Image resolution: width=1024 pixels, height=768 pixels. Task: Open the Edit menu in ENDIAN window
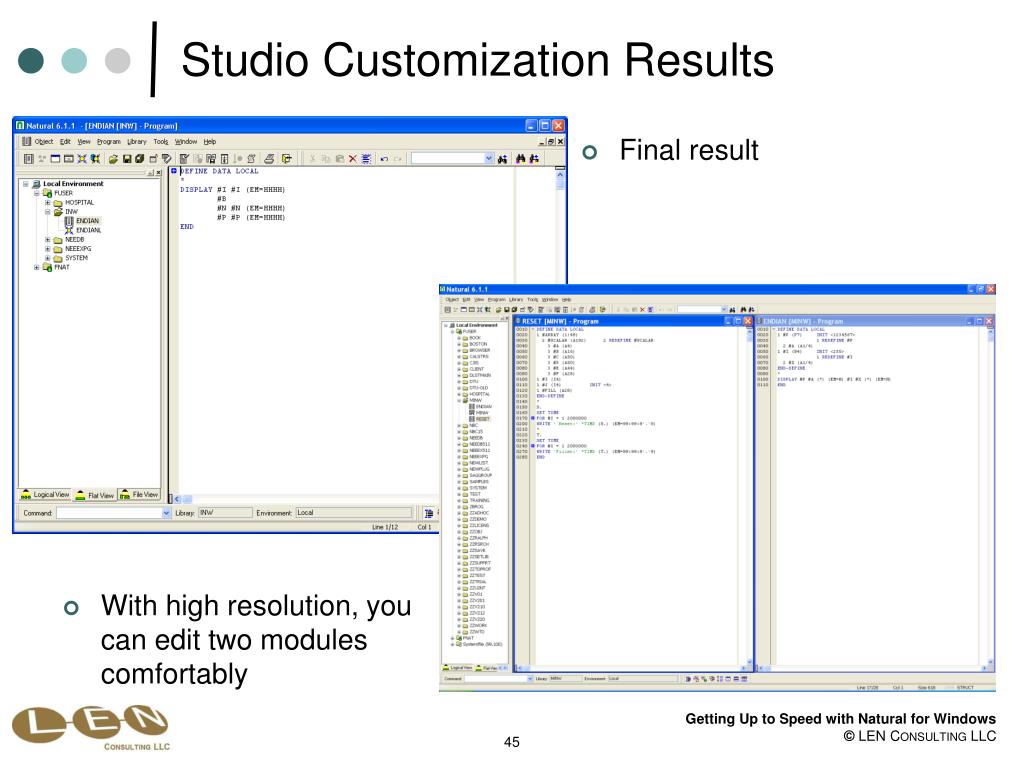click(65, 142)
